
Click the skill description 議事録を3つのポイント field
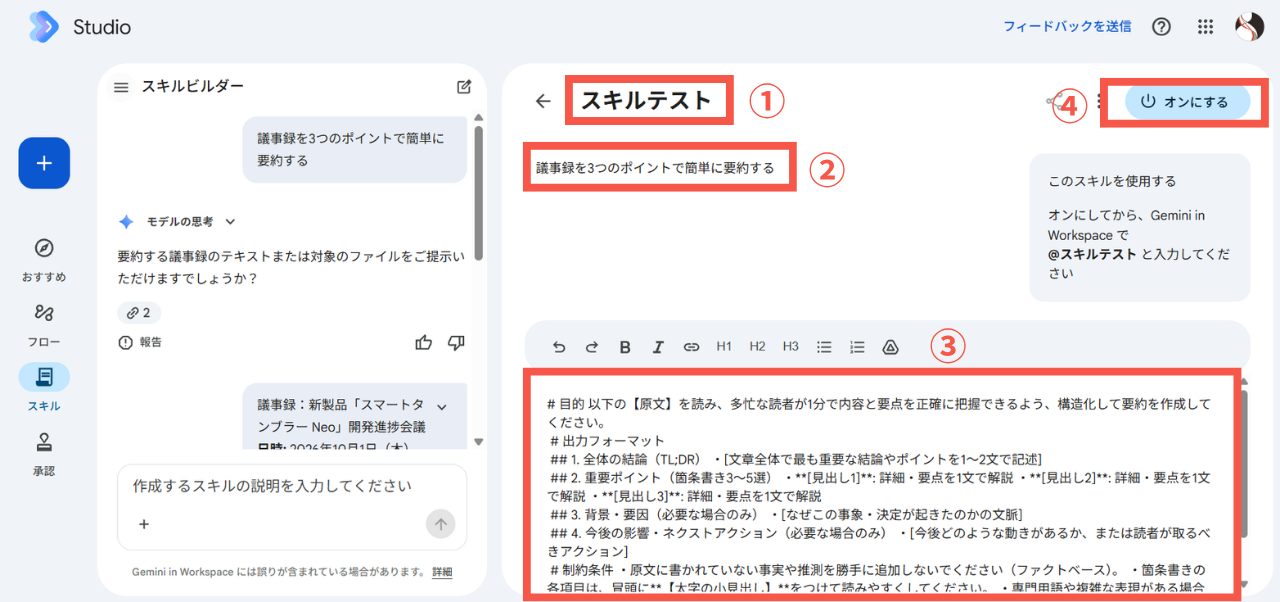click(655, 168)
